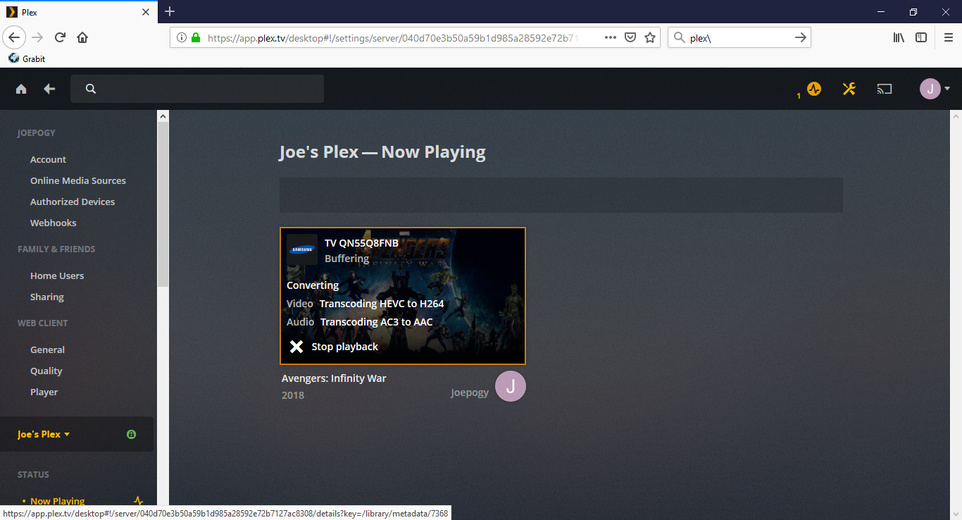Open Authorized Devices in sidebar

coord(72,202)
